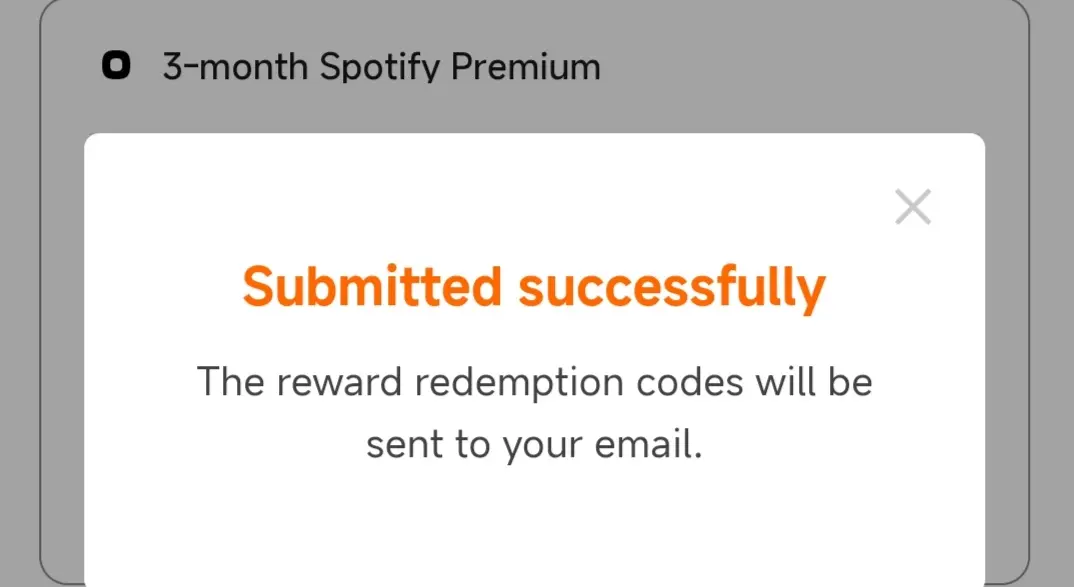1074x587 pixels.
Task: Click empty white area below the email message
Action: coord(534,527)
